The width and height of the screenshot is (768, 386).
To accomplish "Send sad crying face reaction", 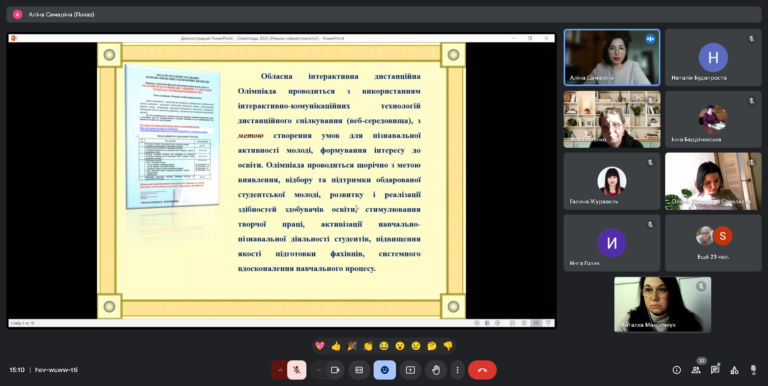I will pyautogui.click(x=416, y=346).
